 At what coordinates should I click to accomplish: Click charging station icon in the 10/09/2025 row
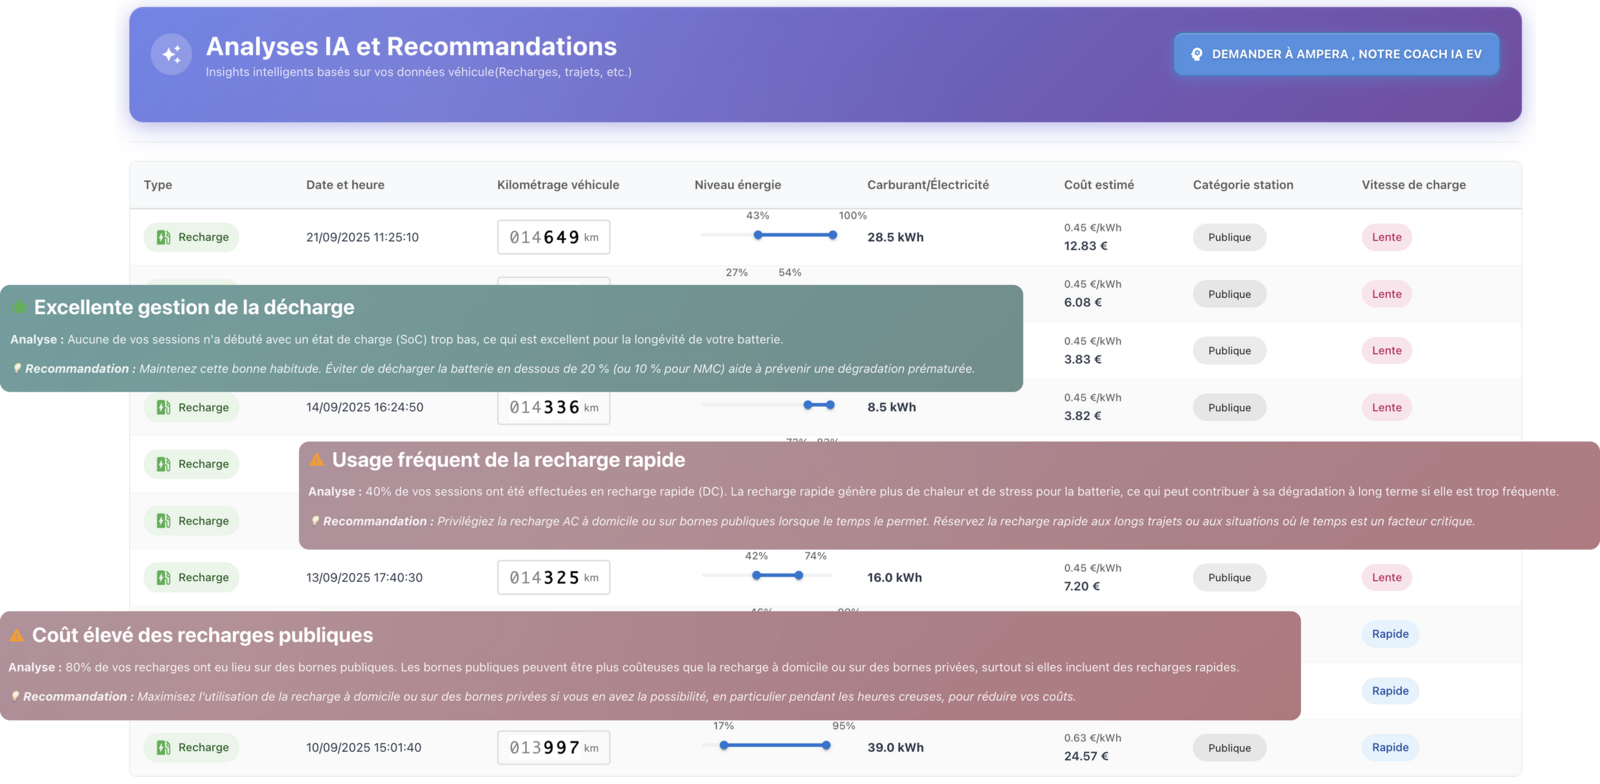[x=163, y=747]
